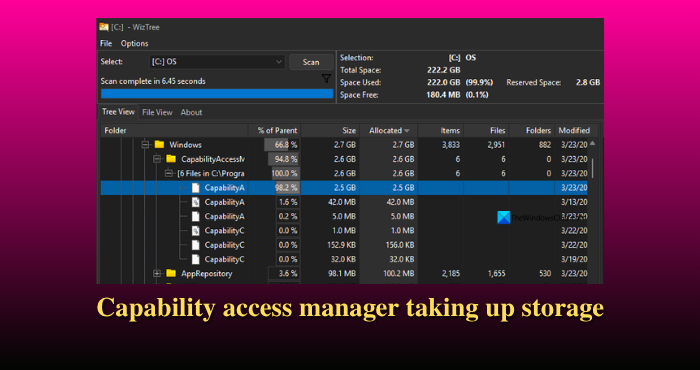Click the file icon of the 1.0 MB file

point(196,231)
